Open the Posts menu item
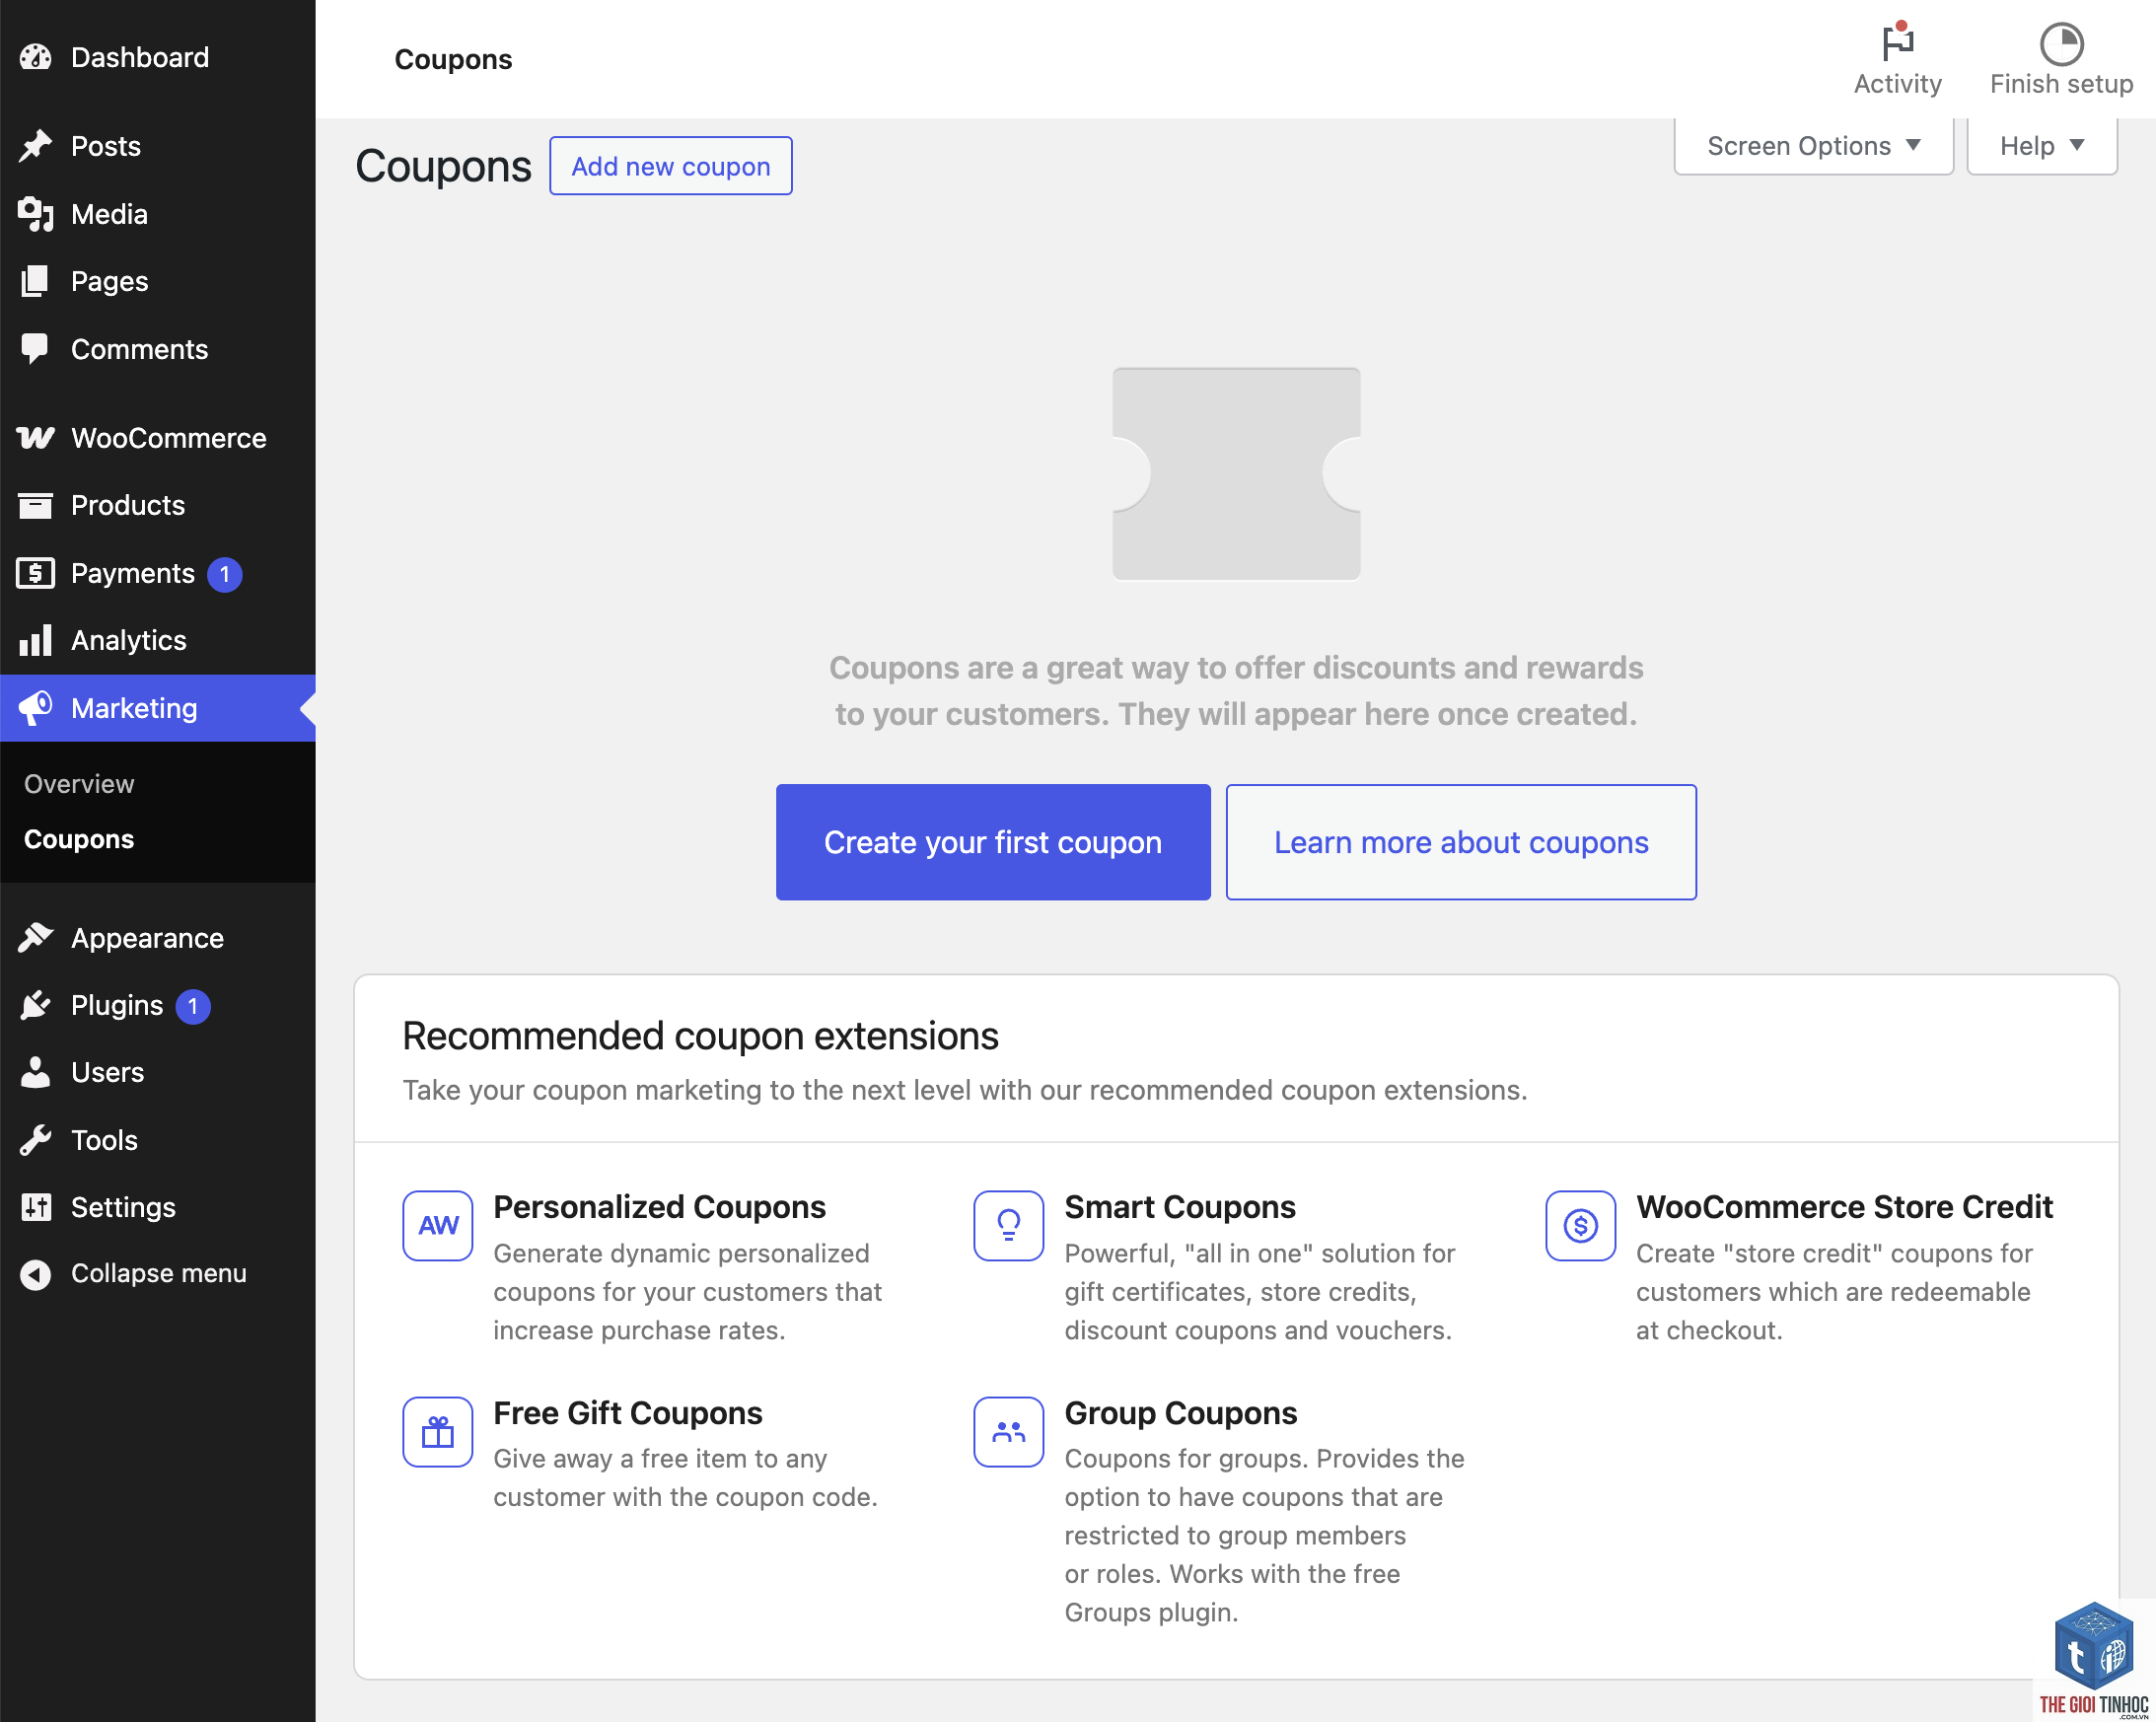This screenshot has height=1722, width=2156. point(158,146)
